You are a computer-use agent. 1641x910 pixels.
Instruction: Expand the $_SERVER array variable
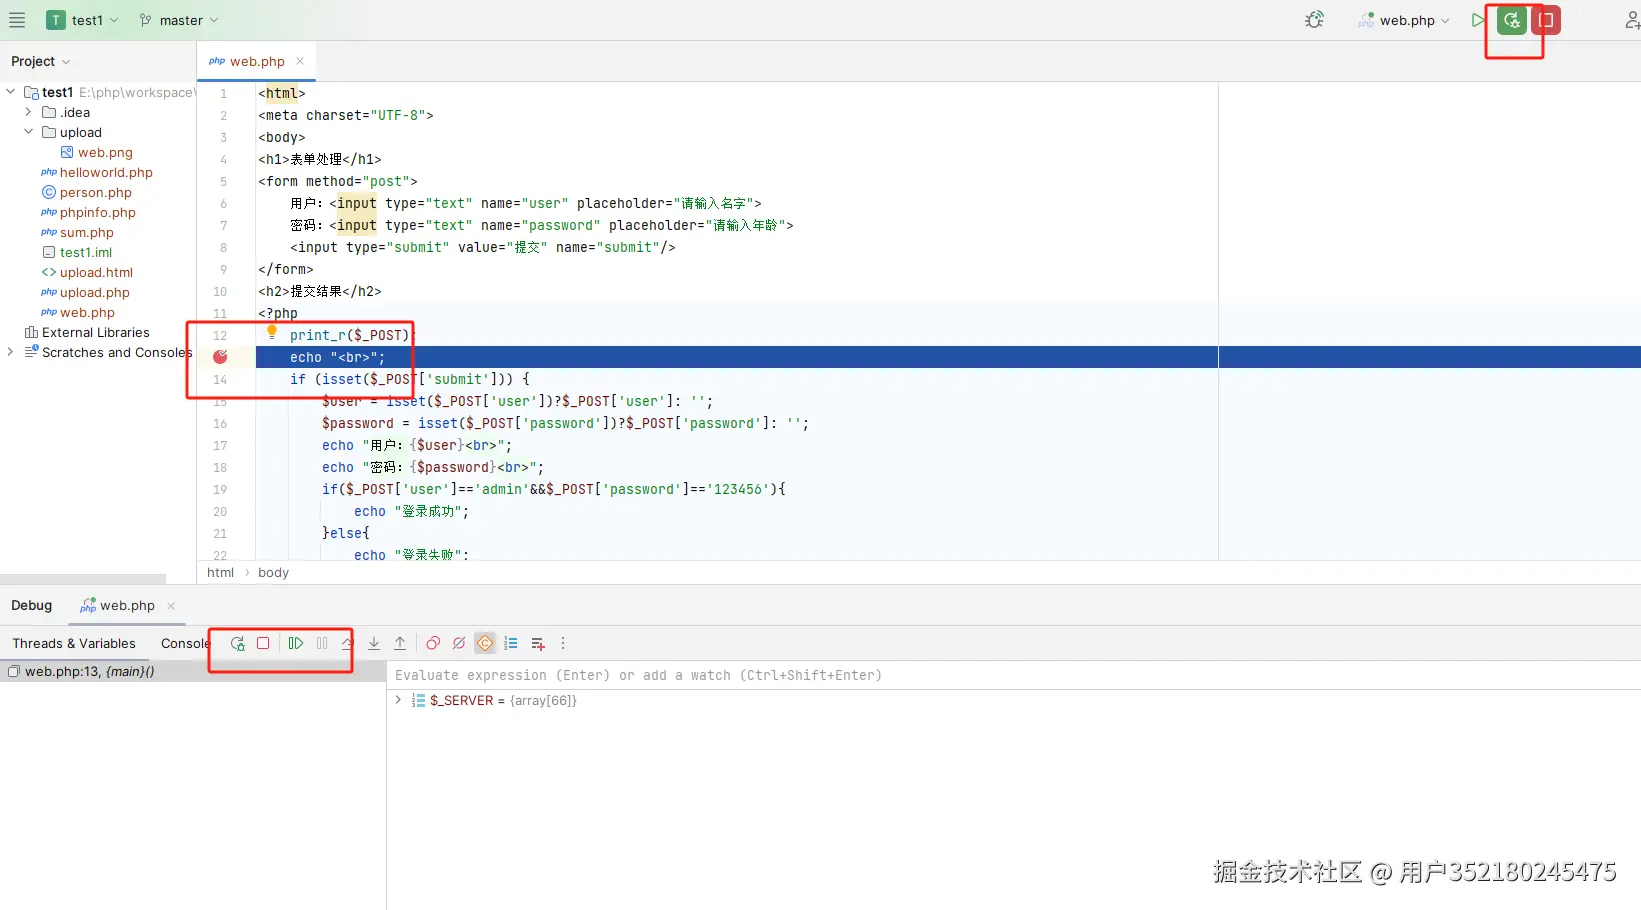coord(398,700)
